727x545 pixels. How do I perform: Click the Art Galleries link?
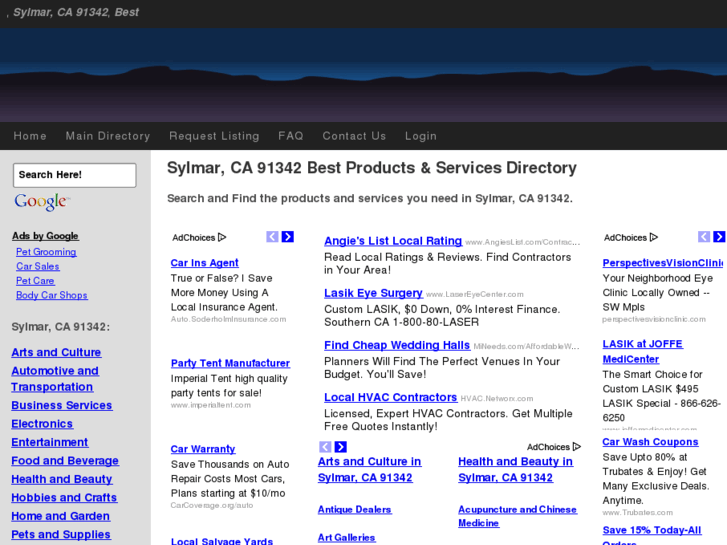pyautogui.click(x=346, y=538)
